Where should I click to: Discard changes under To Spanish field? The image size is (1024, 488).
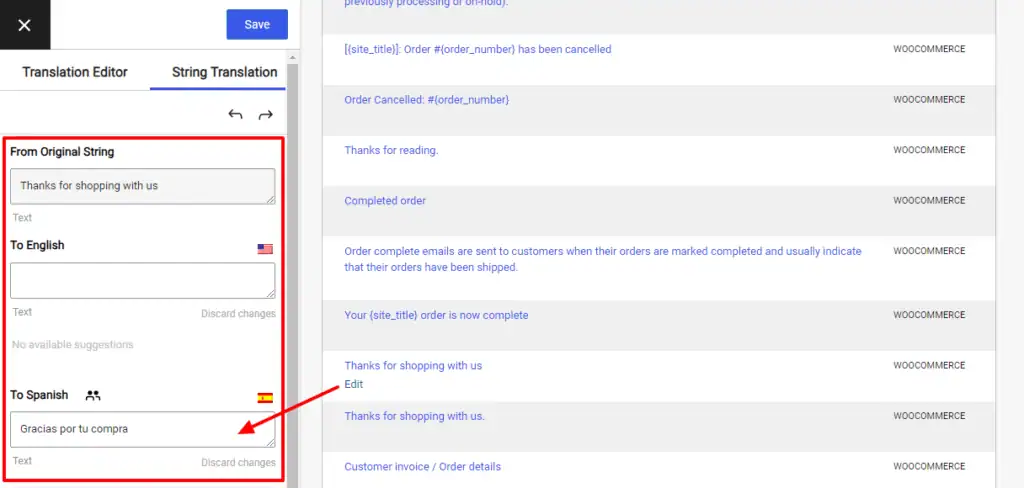[x=238, y=463]
